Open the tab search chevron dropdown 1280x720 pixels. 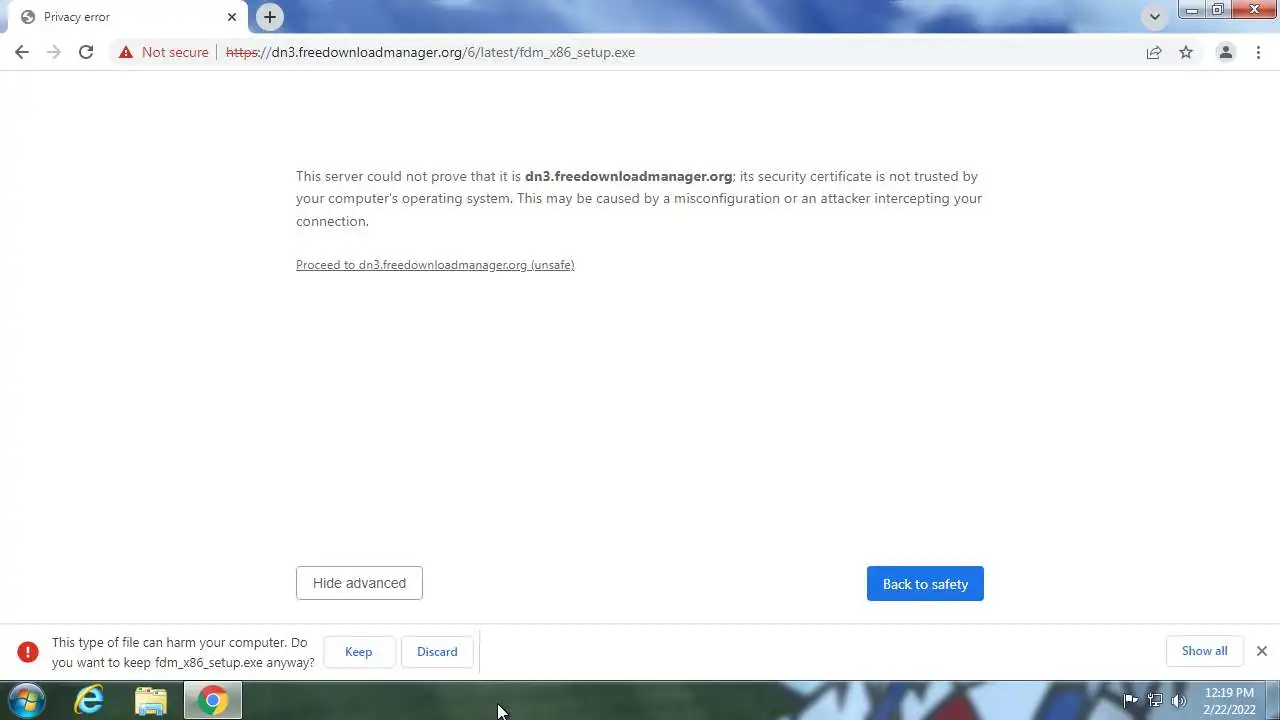[1155, 17]
